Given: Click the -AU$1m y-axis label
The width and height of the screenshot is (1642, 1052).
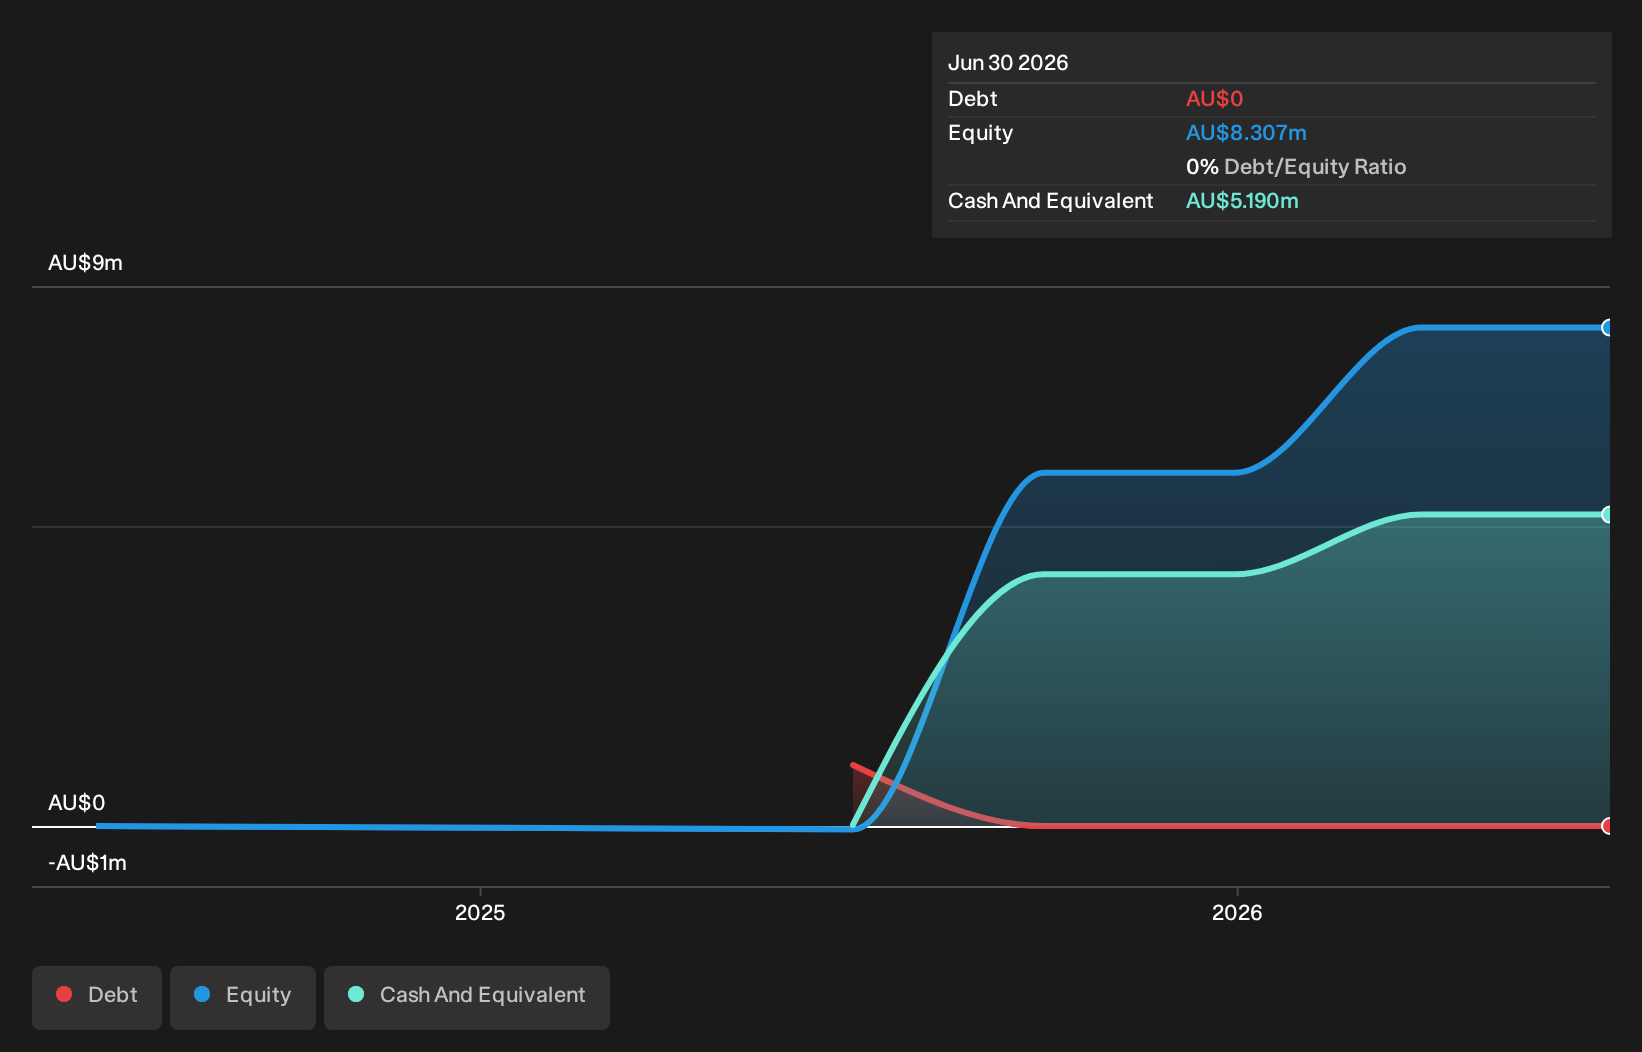Looking at the screenshot, I should 87,863.
